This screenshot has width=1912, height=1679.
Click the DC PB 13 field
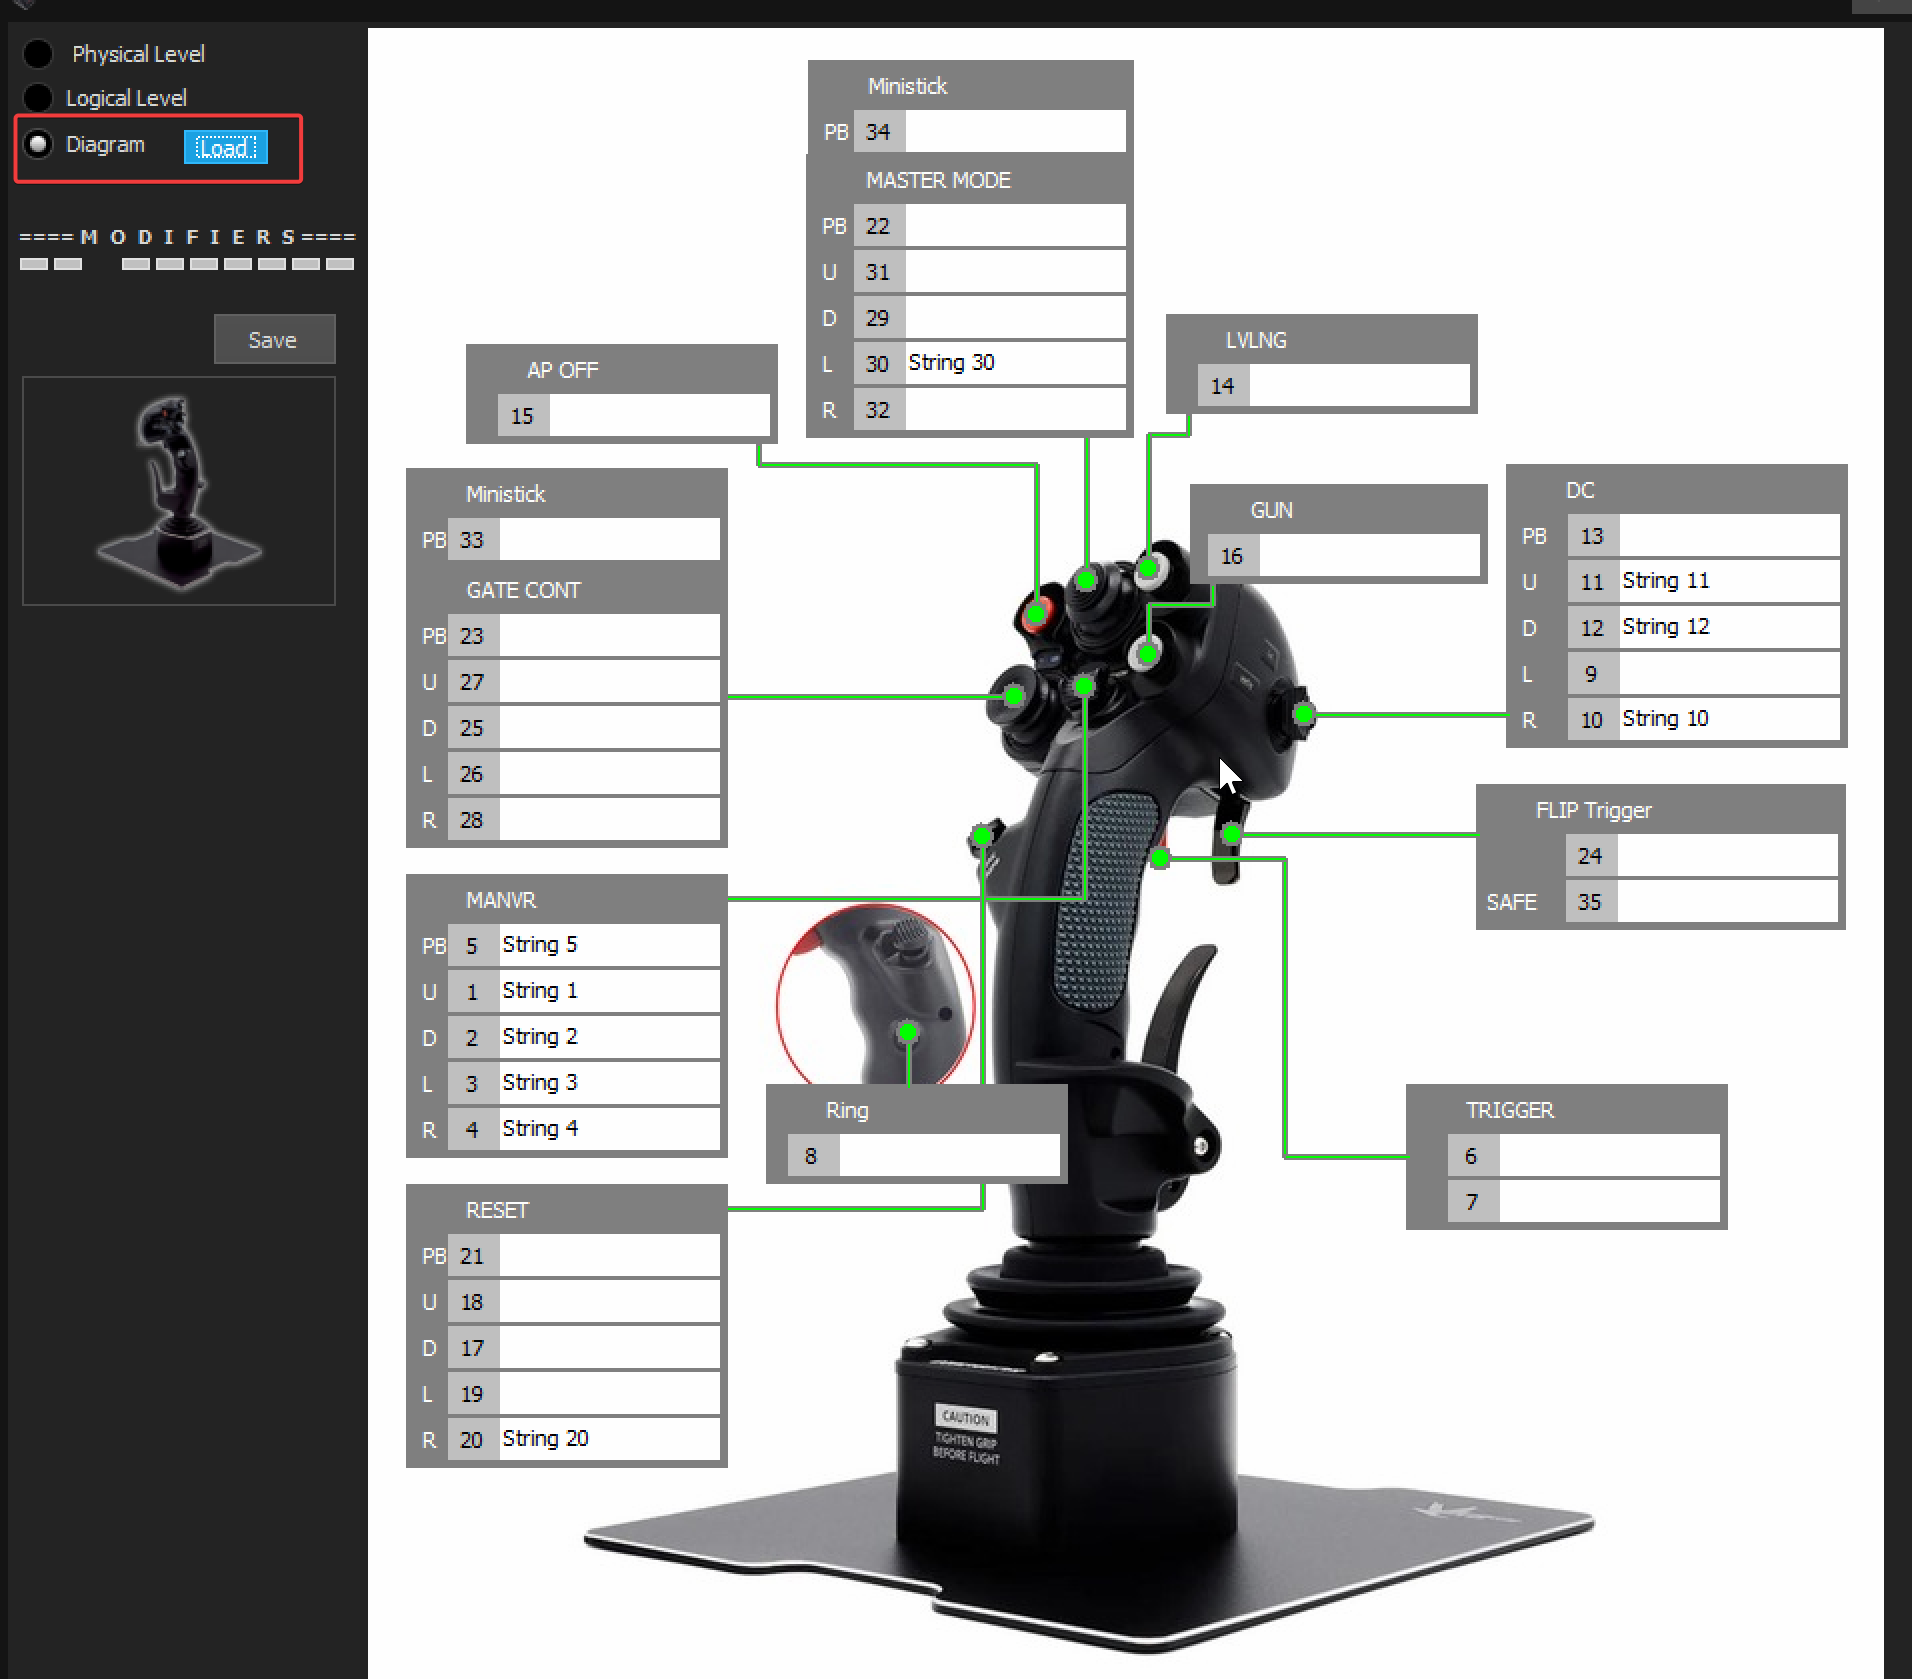[1729, 535]
